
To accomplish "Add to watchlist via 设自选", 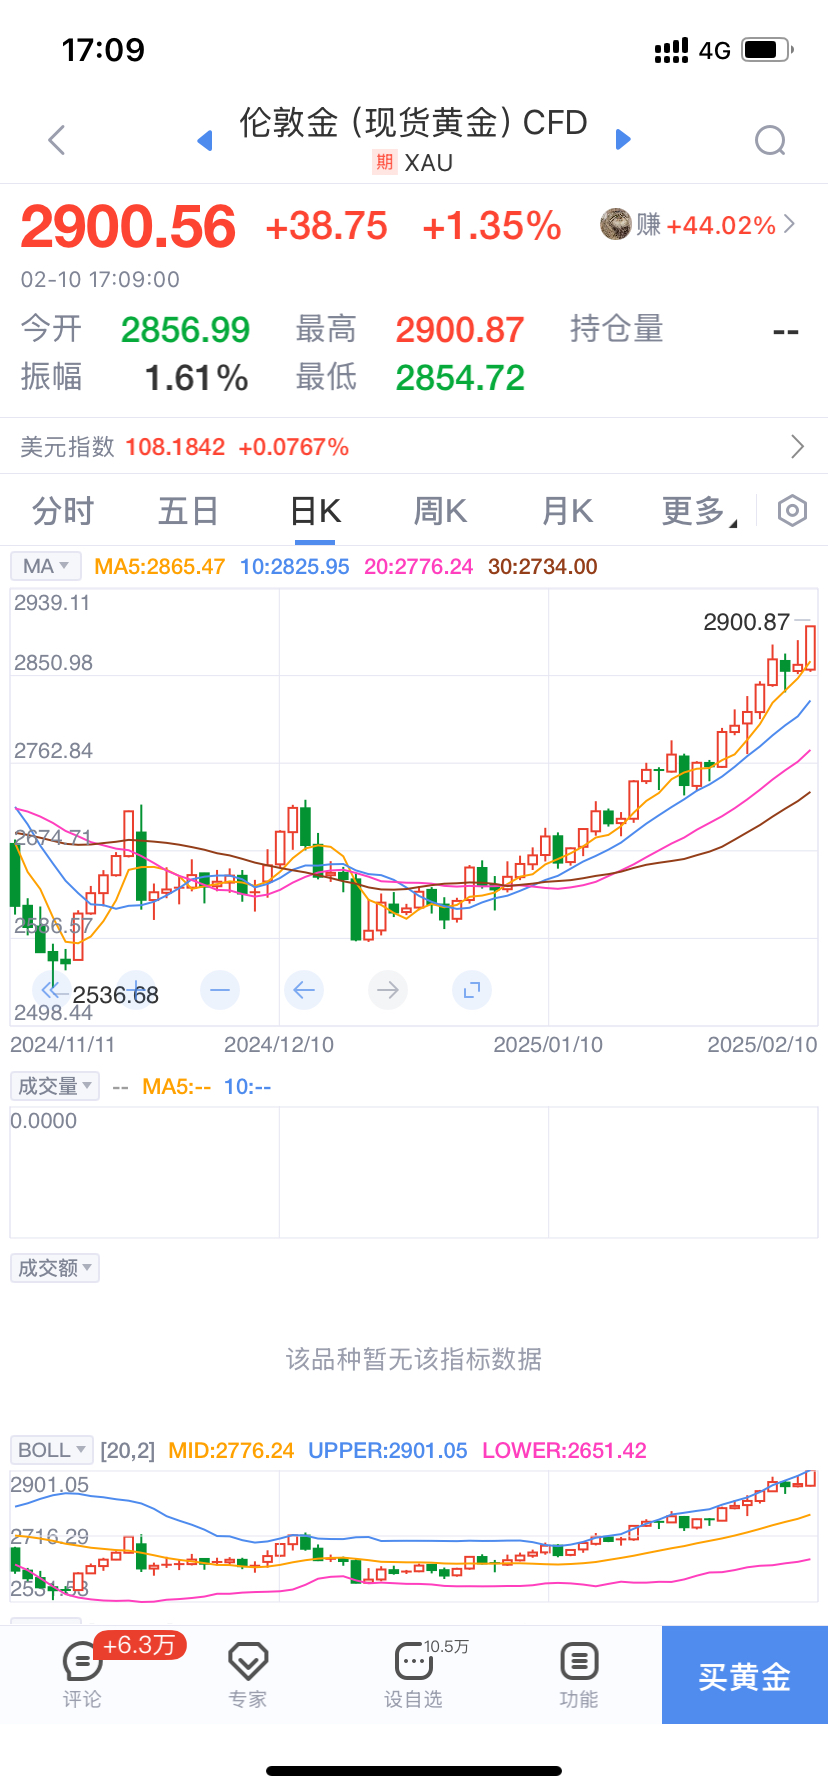I will [x=413, y=1675].
